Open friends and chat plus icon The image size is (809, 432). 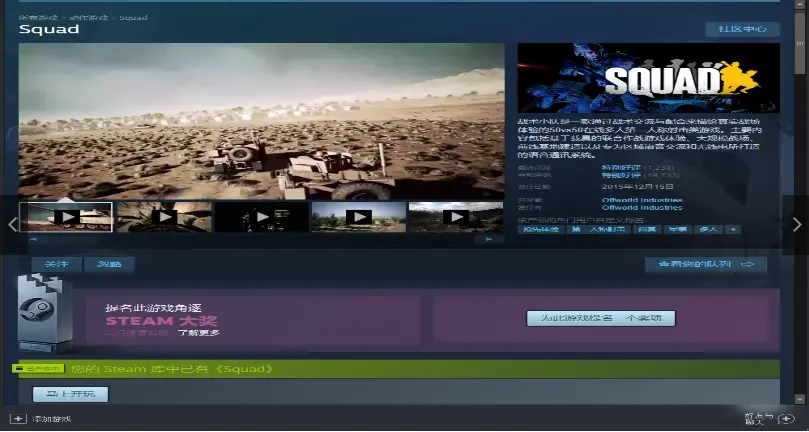point(786,419)
